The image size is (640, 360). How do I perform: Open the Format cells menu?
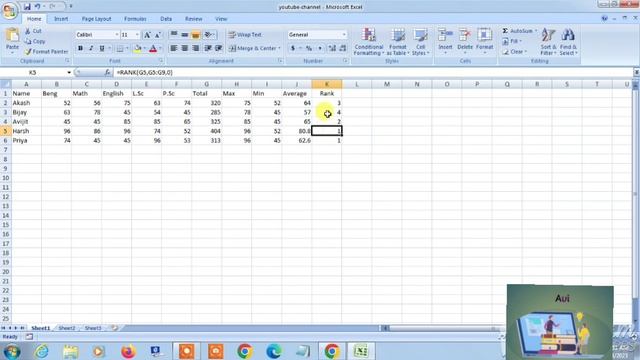pos(484,42)
